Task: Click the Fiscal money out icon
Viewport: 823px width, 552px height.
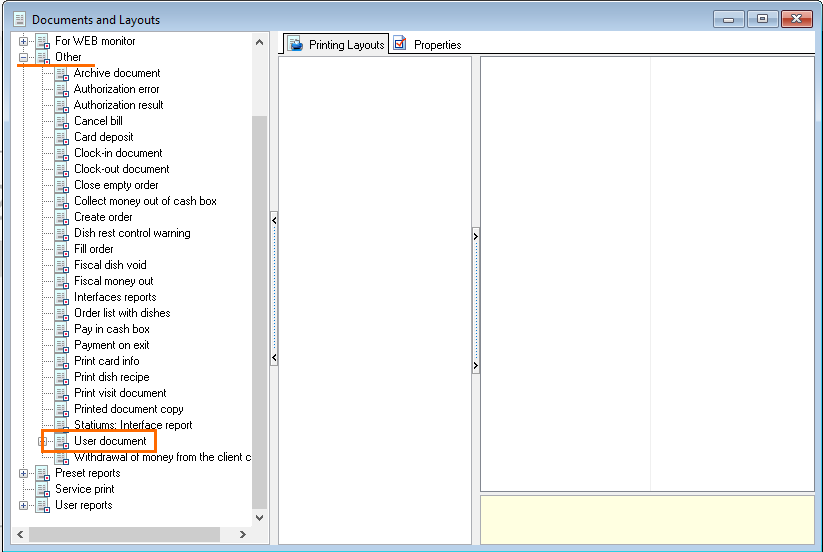Action: tap(62, 282)
